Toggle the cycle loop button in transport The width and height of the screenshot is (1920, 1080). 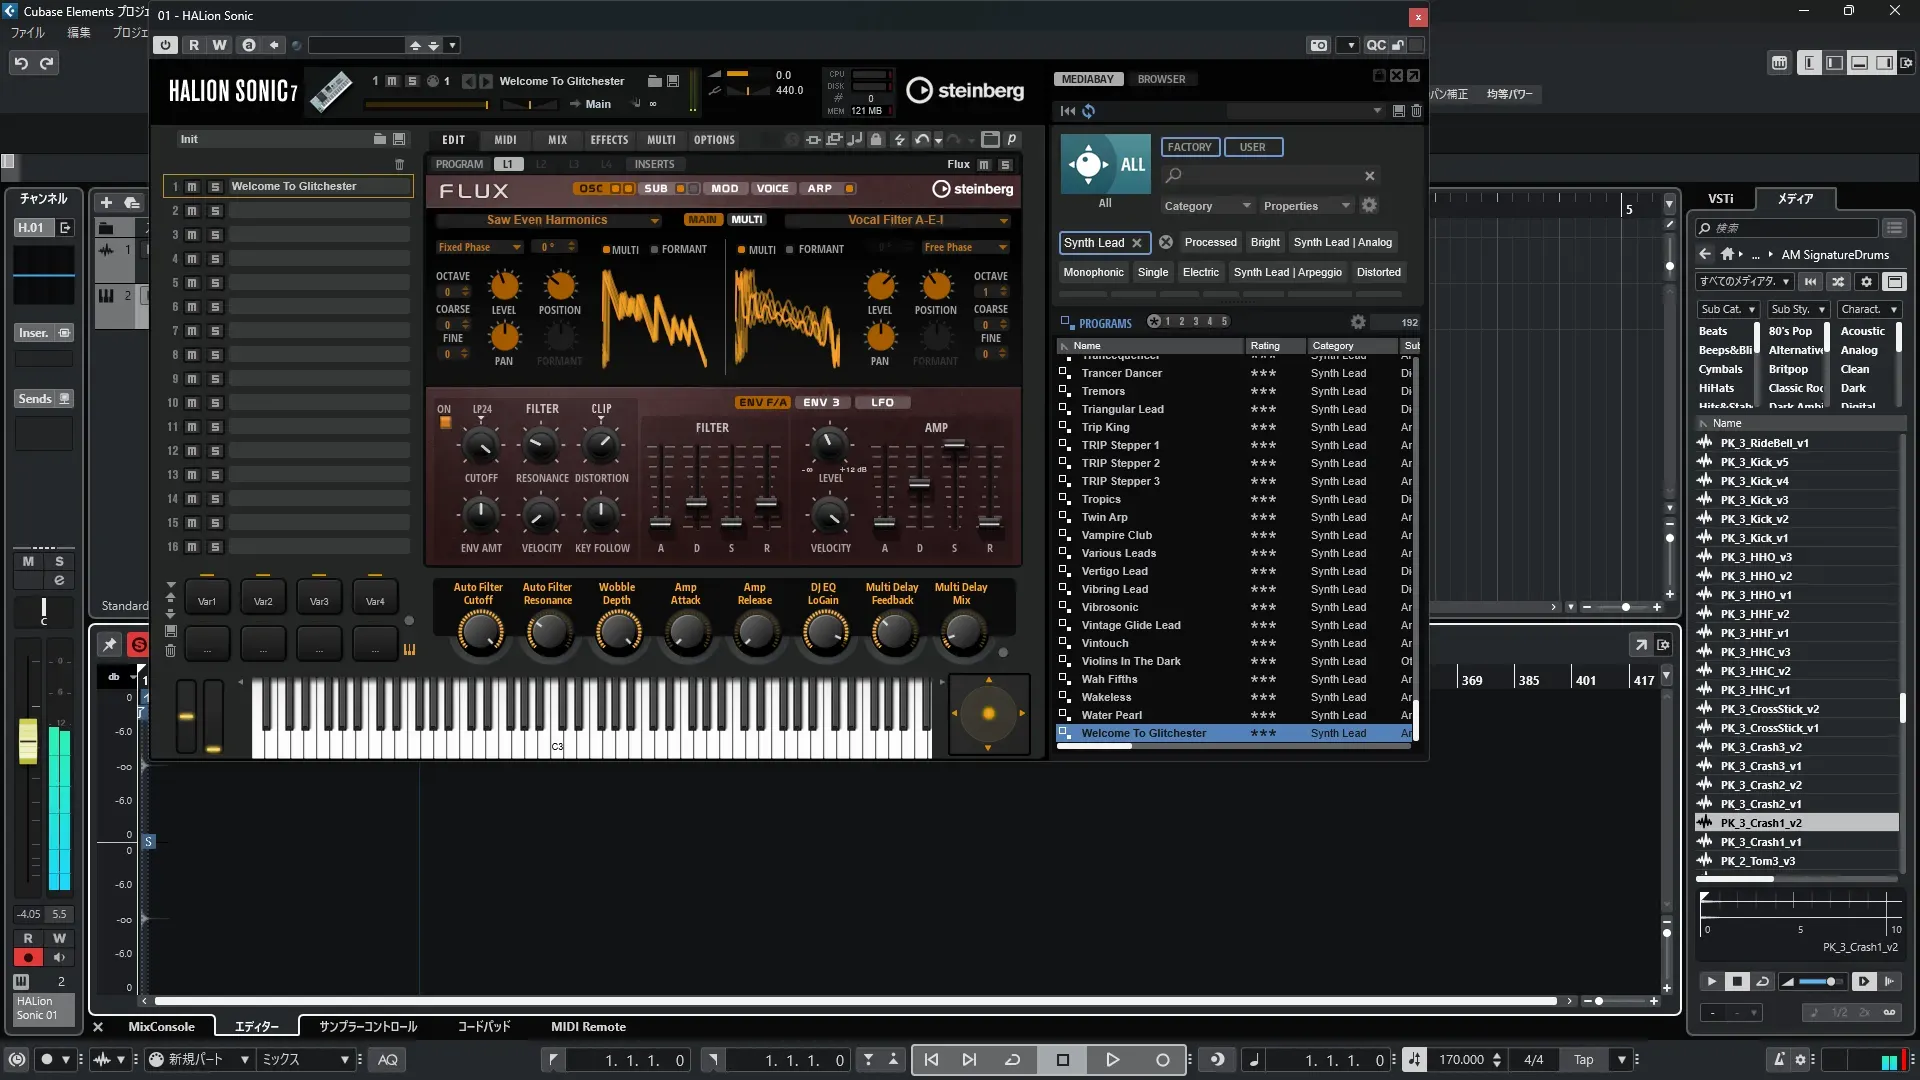[x=1012, y=1060]
